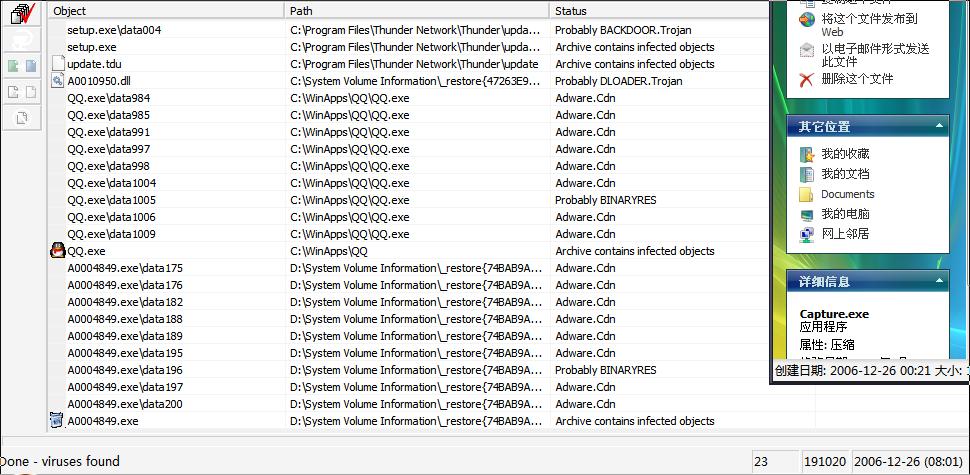Collapse the 其它位置 panel with its arrow
970x475 pixels.
pyautogui.click(x=939, y=126)
